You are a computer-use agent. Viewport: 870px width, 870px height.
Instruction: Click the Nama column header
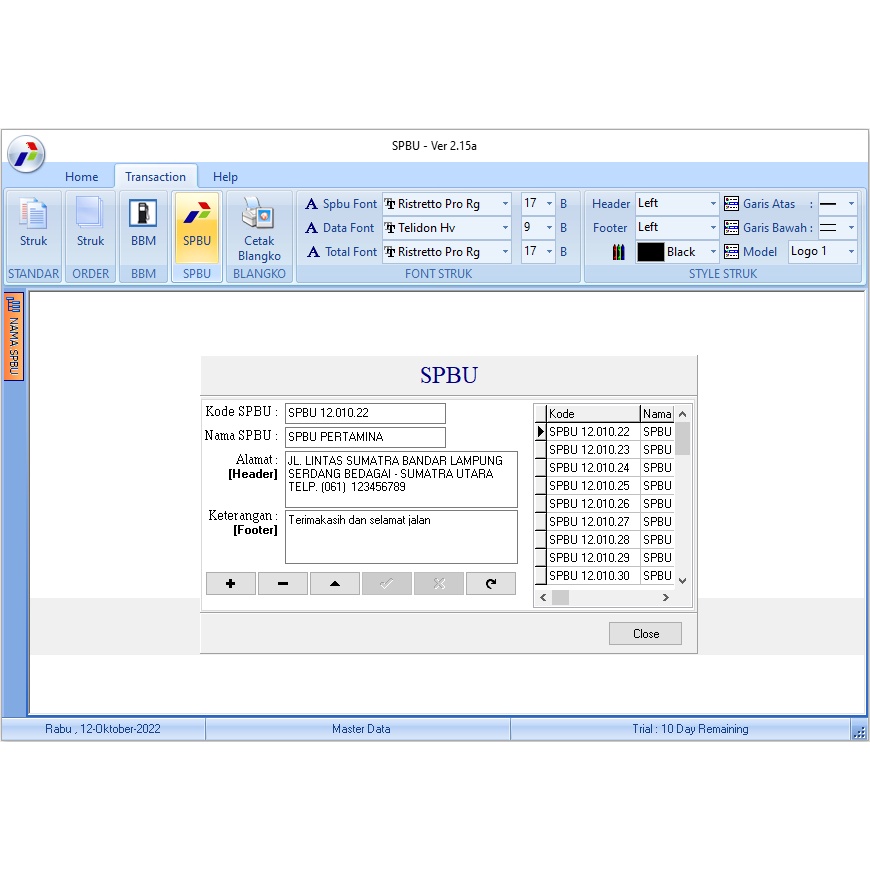click(x=657, y=413)
